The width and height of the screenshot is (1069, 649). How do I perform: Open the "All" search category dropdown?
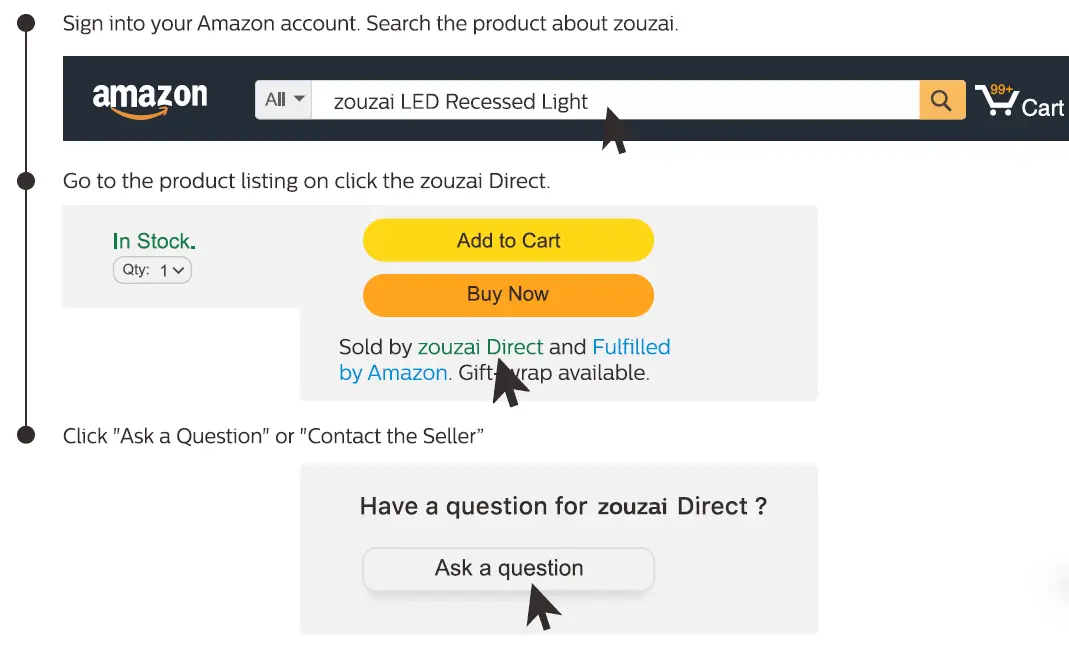pyautogui.click(x=284, y=100)
